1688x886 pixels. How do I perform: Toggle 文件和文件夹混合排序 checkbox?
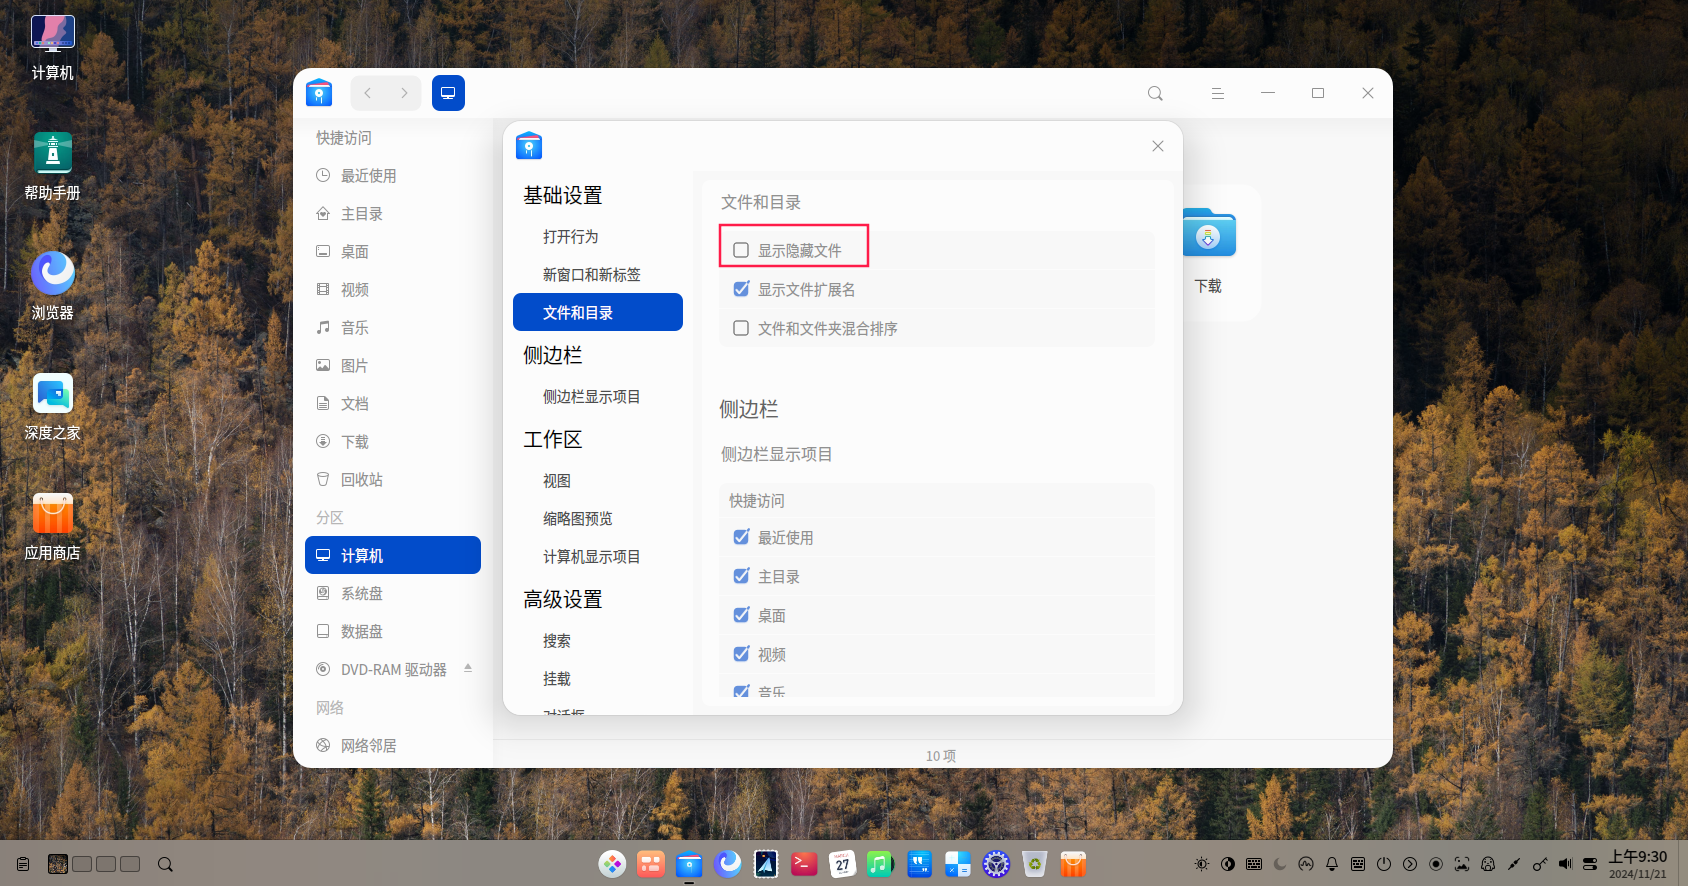(741, 328)
